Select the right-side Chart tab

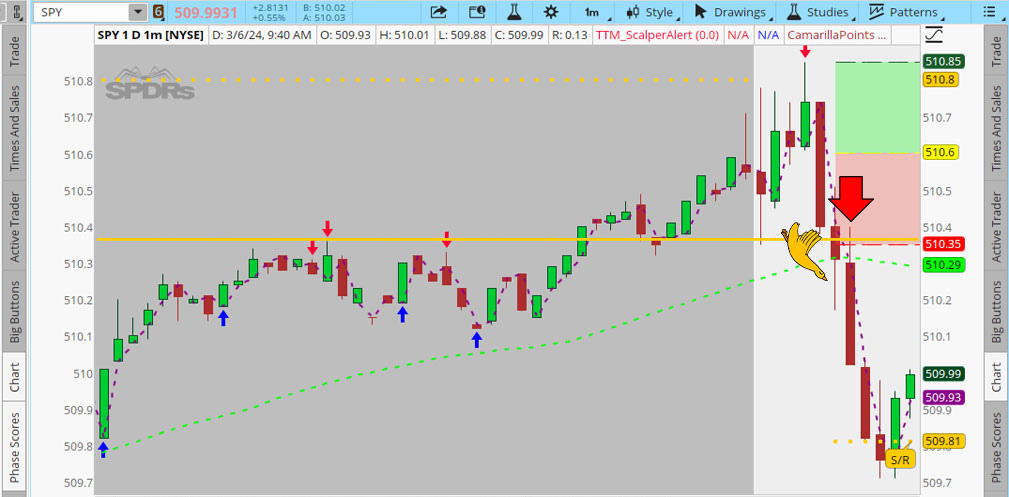click(996, 377)
